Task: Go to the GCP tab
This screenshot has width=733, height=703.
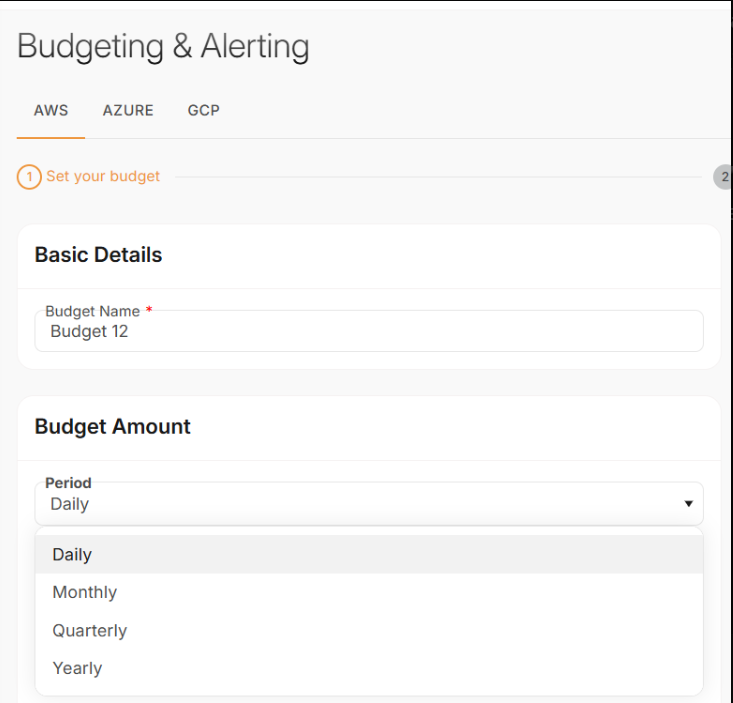Action: point(203,110)
